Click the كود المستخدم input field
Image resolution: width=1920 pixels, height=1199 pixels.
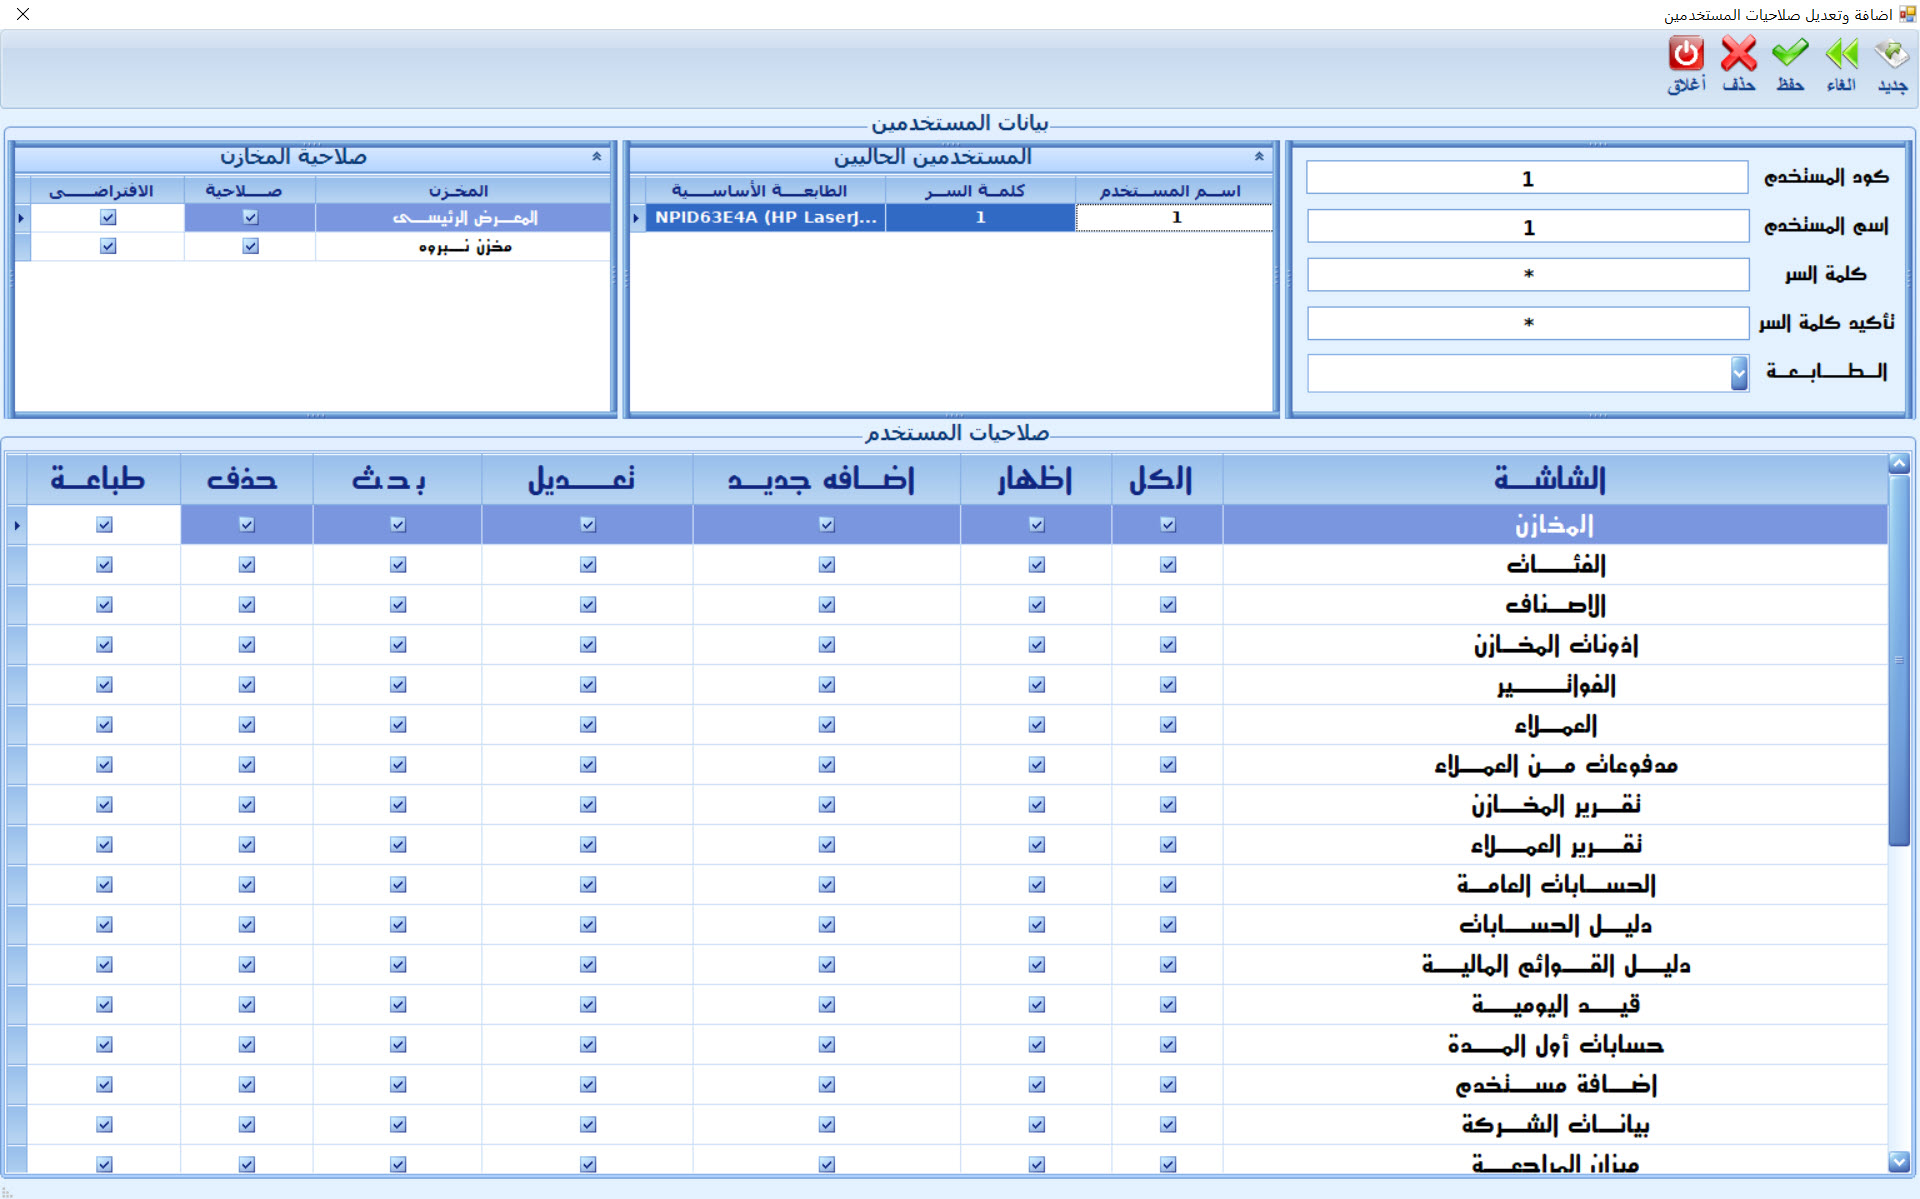pyautogui.click(x=1527, y=178)
